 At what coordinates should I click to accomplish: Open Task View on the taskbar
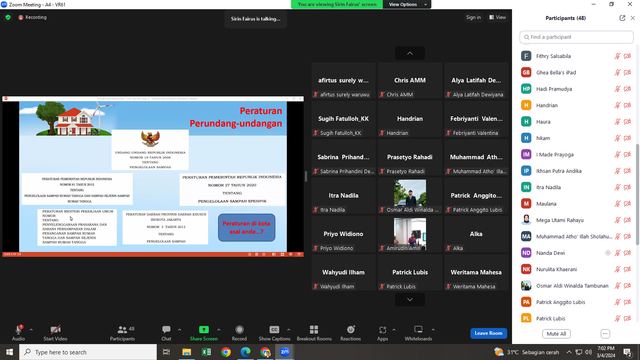[x=166, y=352]
